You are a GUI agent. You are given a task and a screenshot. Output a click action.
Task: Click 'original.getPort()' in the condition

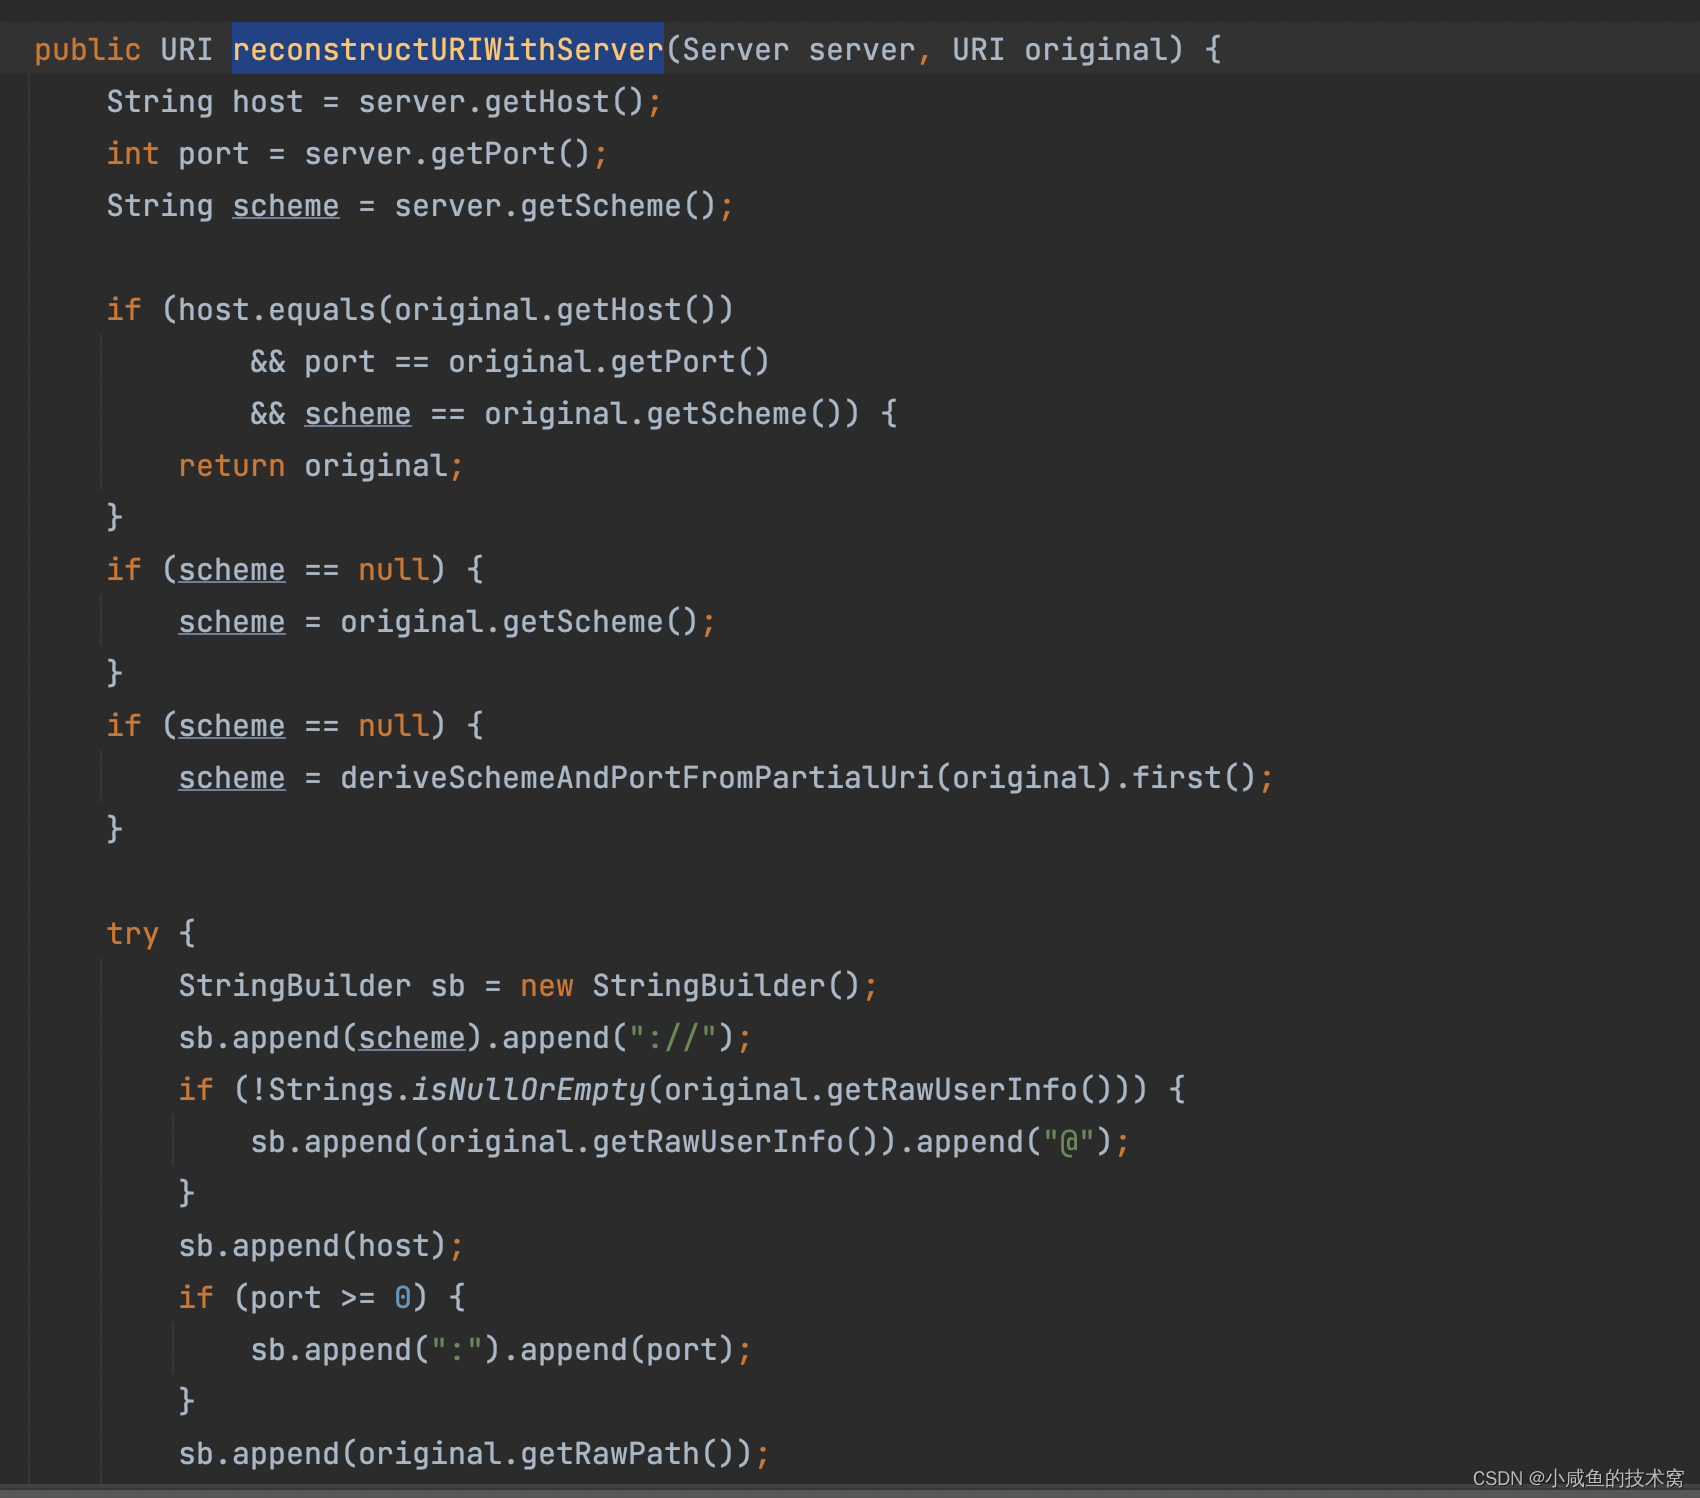tap(609, 361)
